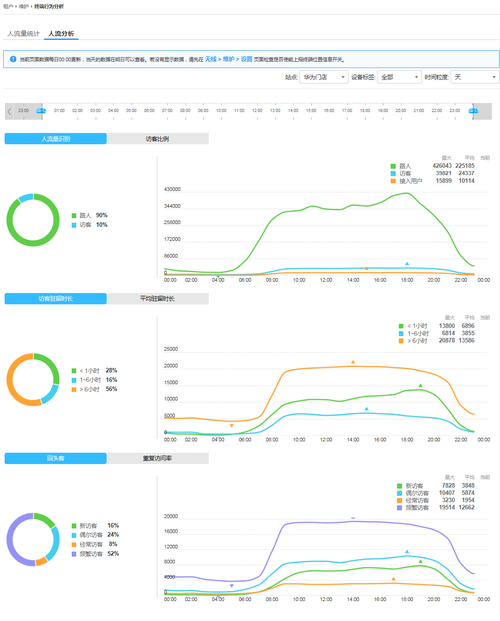Expand the 设备标签 全部 dropdown
The width and height of the screenshot is (500, 621).
pos(399,77)
